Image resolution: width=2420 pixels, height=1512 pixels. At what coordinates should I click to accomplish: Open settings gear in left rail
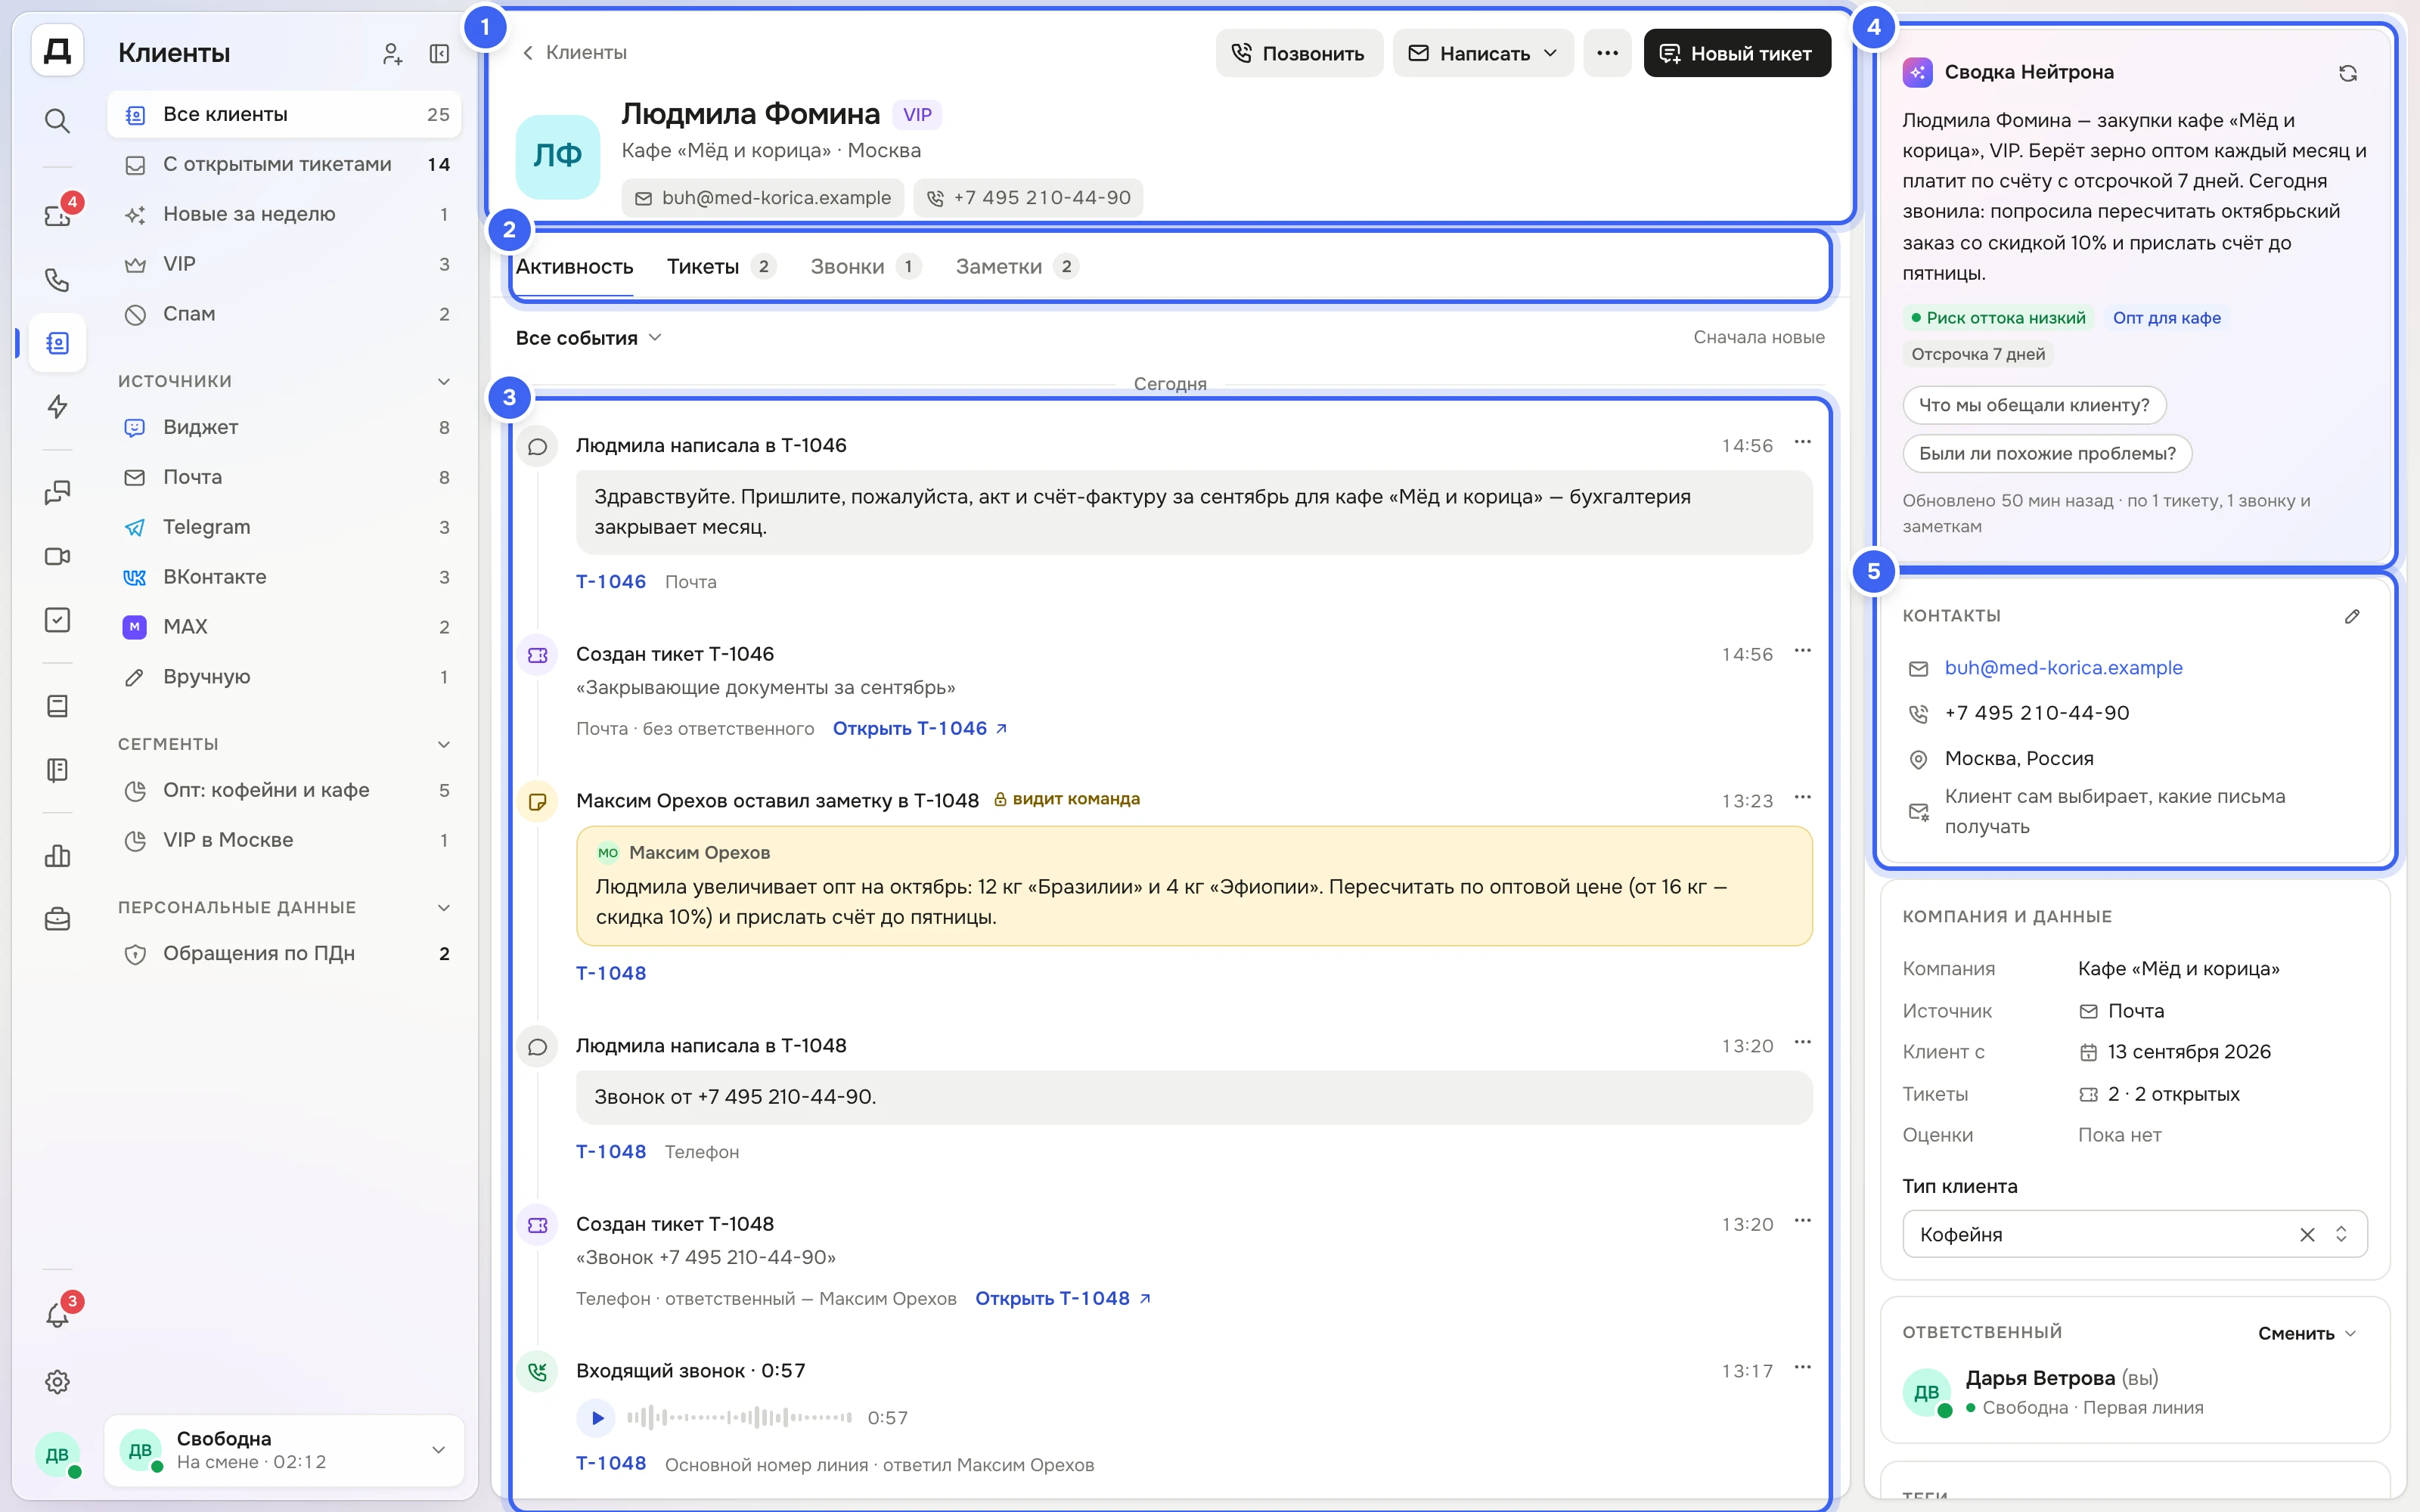[57, 1381]
